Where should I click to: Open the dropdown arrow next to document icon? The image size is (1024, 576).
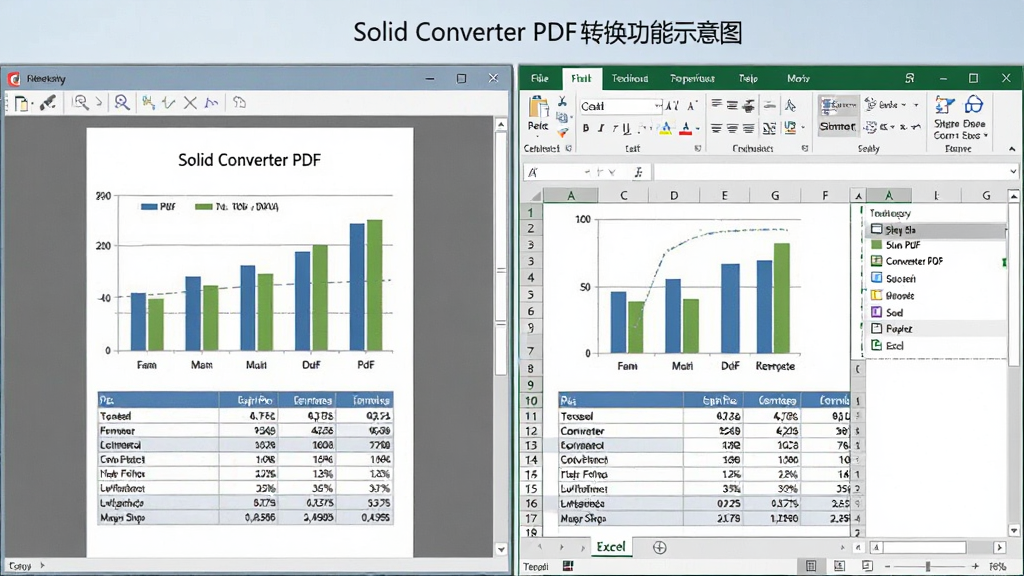(x=32, y=104)
